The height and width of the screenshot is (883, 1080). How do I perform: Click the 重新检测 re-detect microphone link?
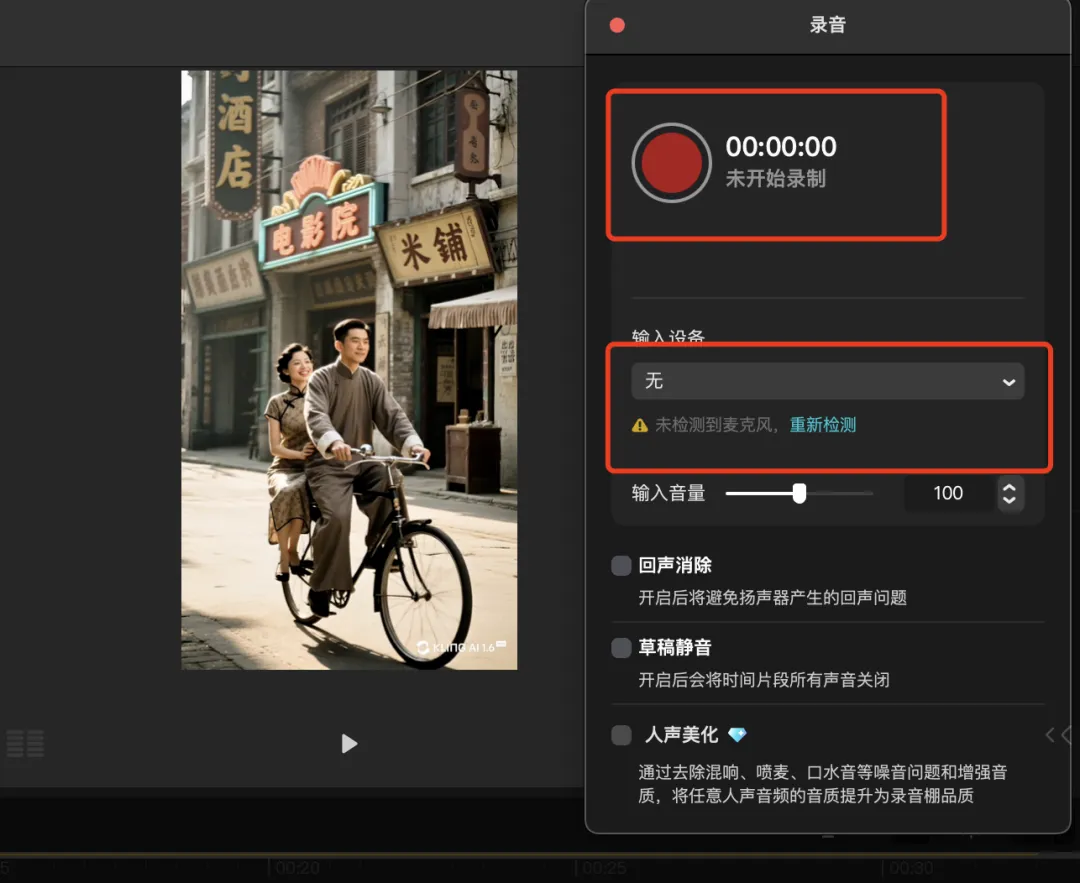[822, 425]
